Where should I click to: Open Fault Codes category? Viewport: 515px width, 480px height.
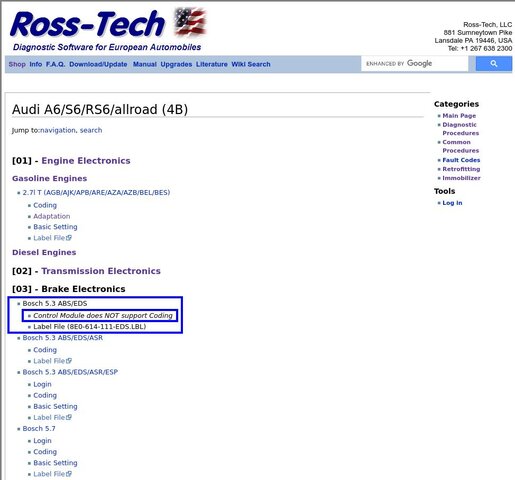coord(461,160)
